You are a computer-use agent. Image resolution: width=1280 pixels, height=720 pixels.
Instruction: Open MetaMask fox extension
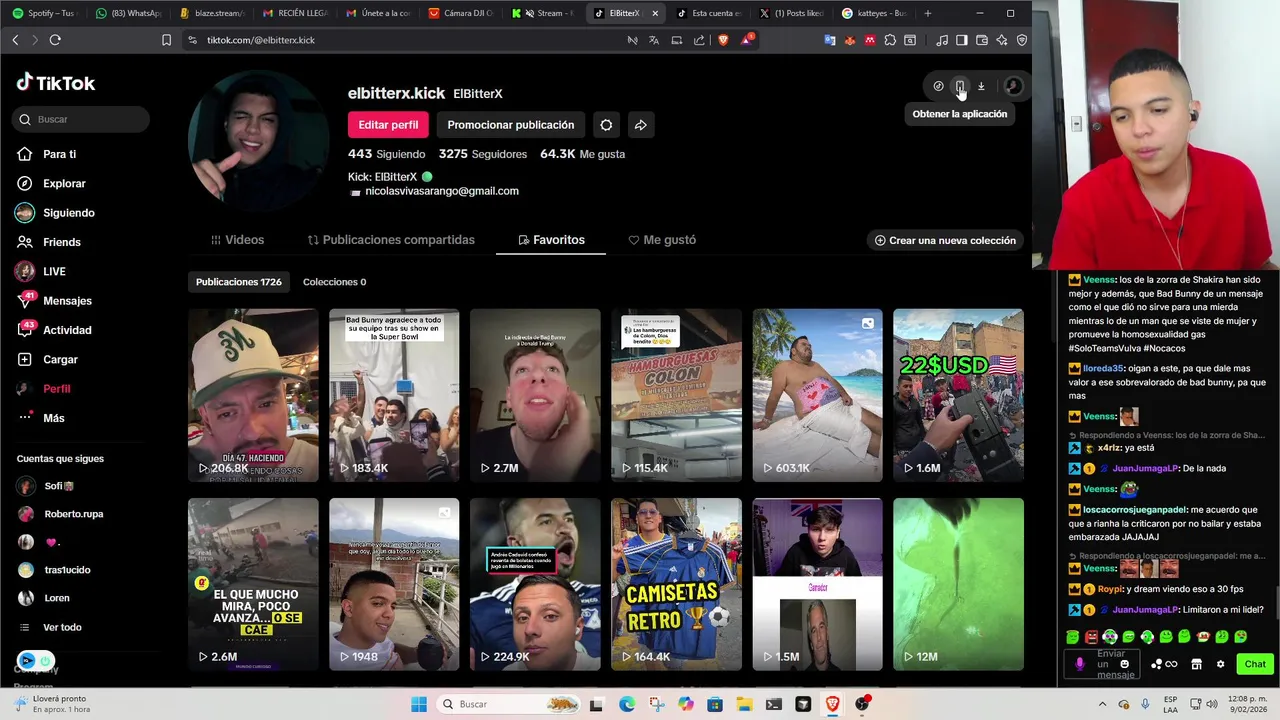coord(850,40)
